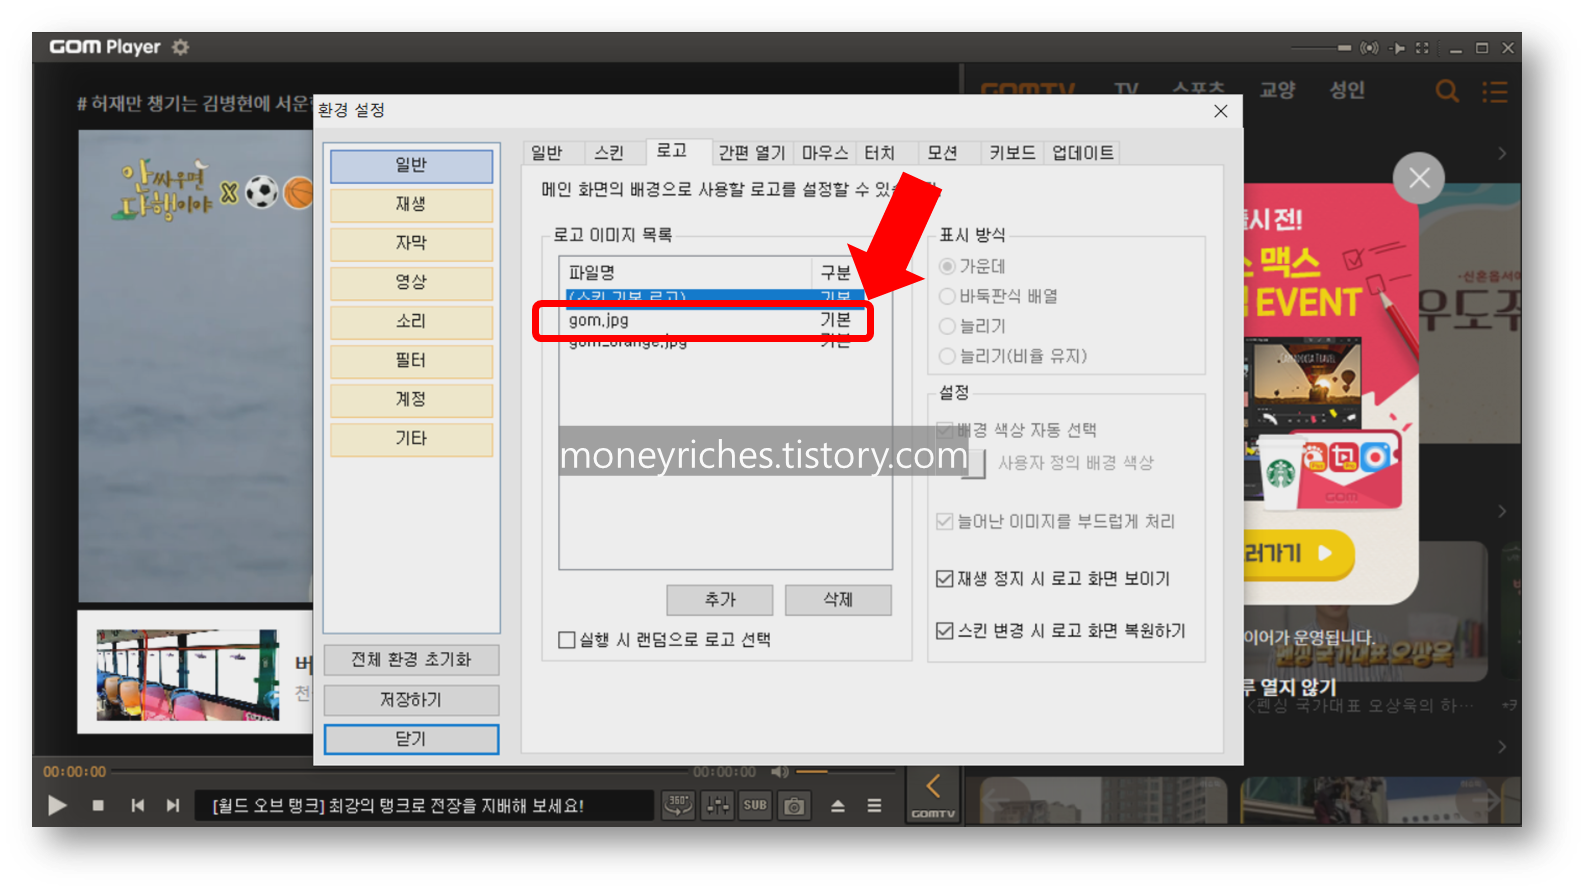Image resolution: width=1587 pixels, height=892 pixels.
Task: Skip to the next track
Action: click(173, 805)
